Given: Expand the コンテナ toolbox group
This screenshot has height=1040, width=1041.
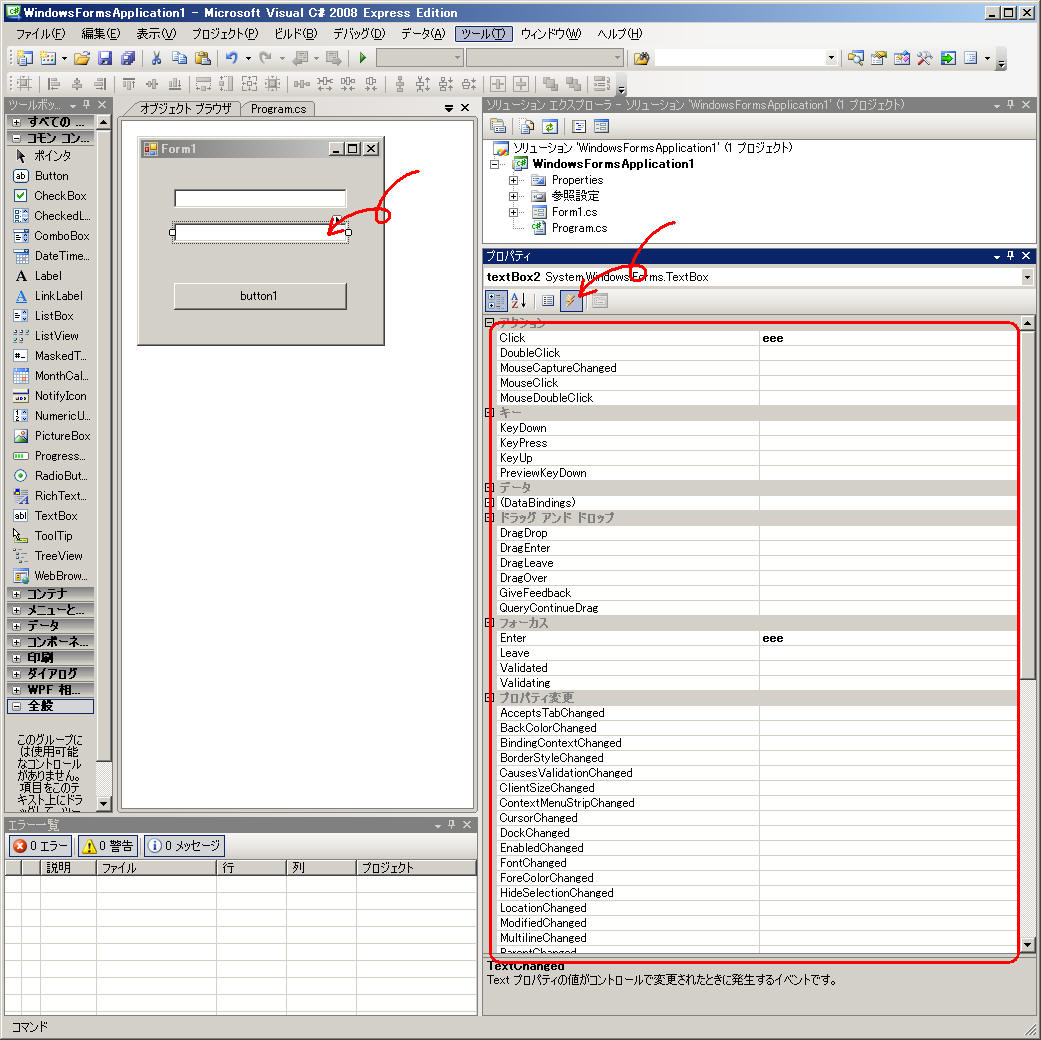Looking at the screenshot, I should 17,594.
